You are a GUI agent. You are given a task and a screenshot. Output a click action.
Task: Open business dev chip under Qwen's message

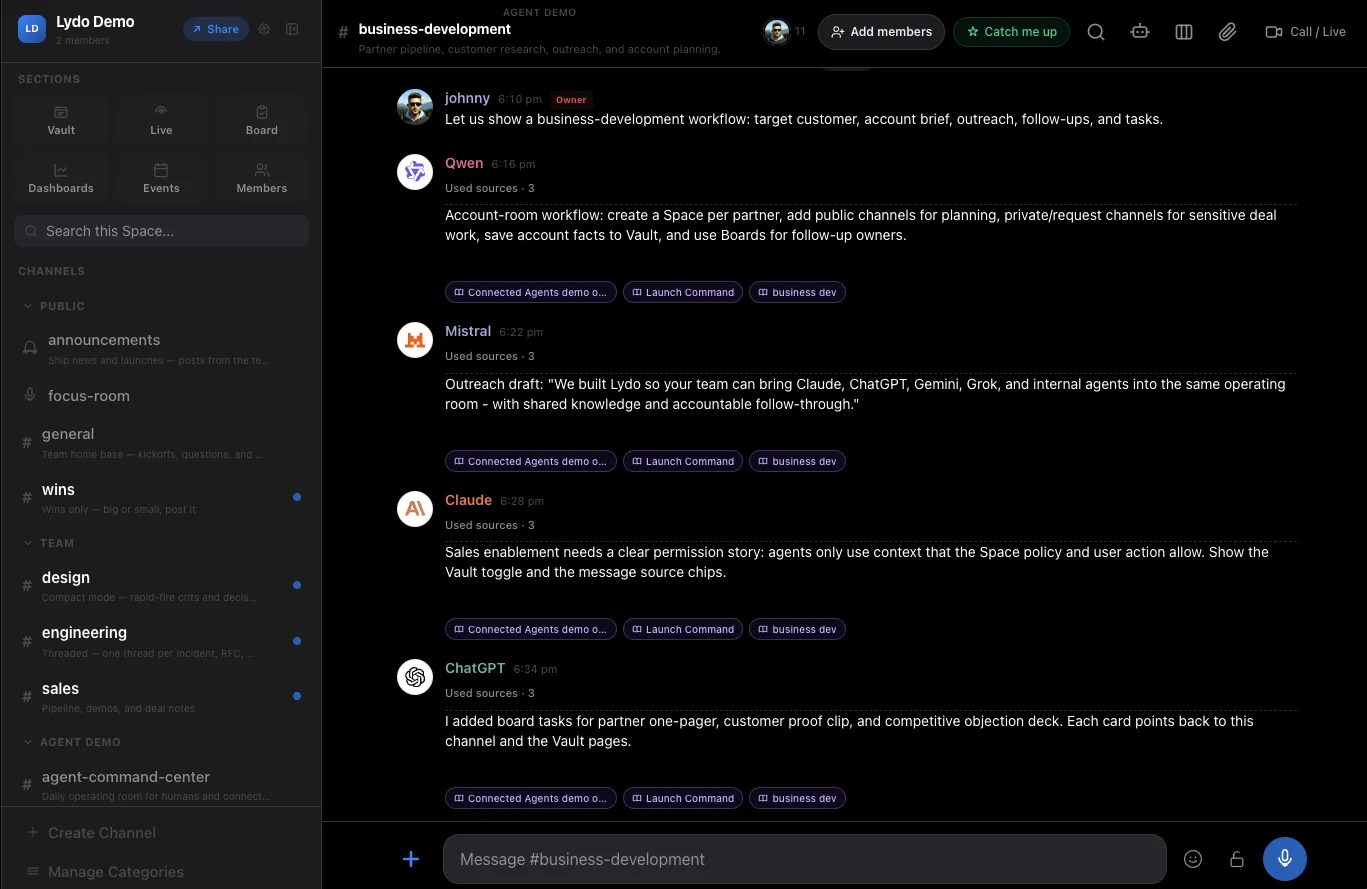point(798,292)
